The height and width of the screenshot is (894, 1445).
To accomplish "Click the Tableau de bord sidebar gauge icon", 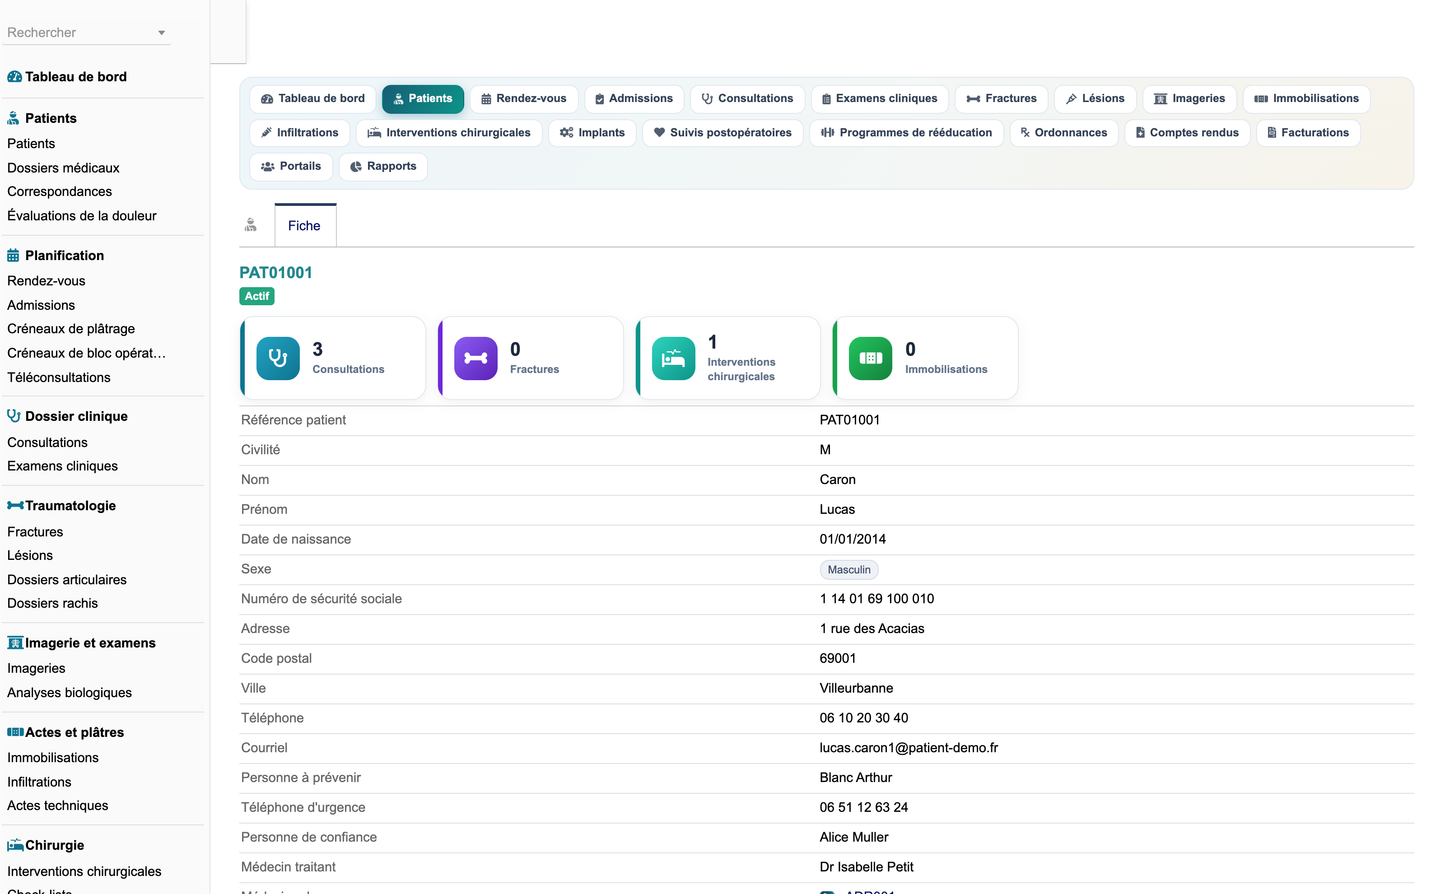I will (14, 77).
